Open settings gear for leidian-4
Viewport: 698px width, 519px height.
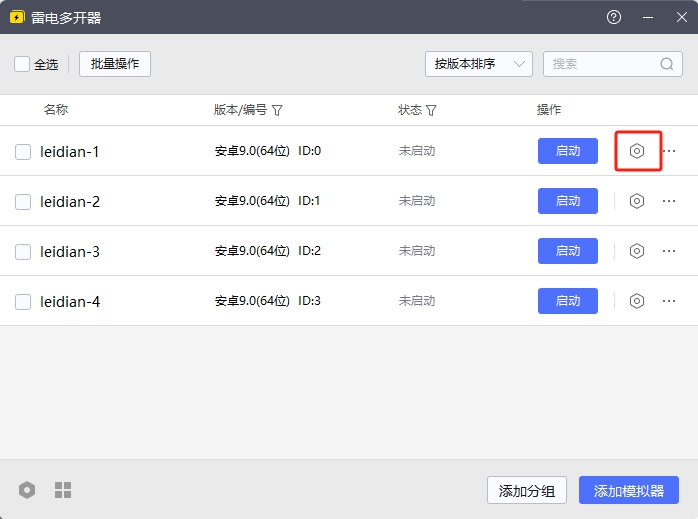(x=637, y=301)
